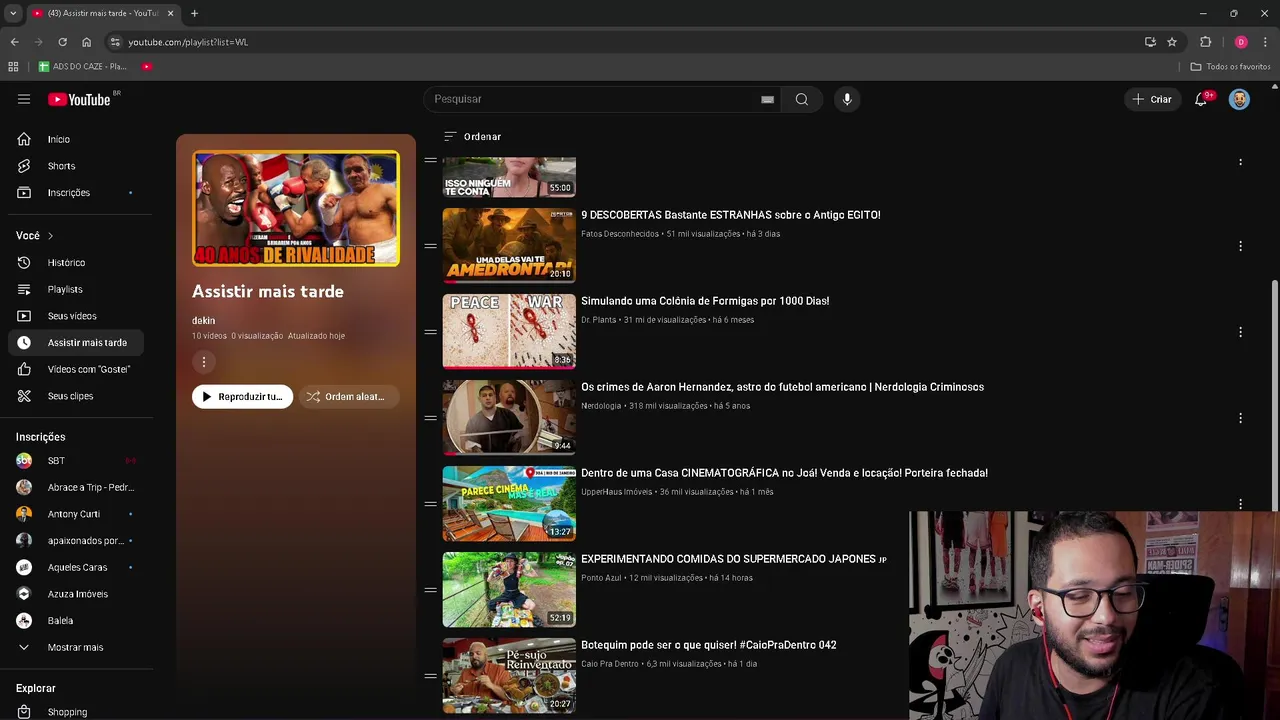Click Ordem aleatória shuffle button
This screenshot has height=720, width=1280.
348,397
